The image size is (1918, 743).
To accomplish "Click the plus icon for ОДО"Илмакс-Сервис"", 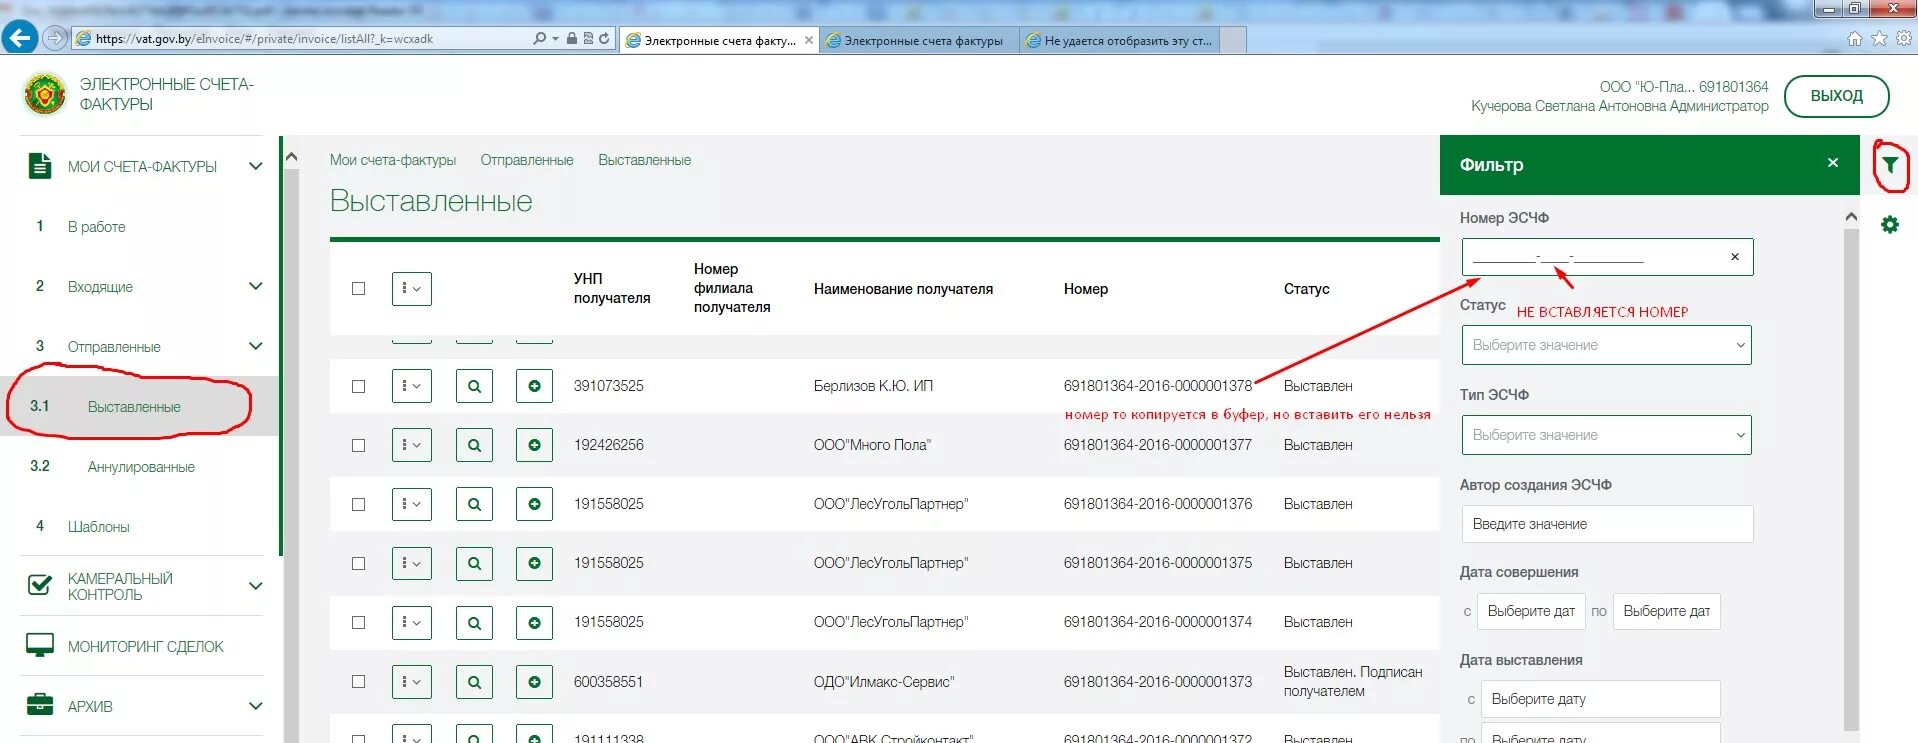I will click(535, 682).
